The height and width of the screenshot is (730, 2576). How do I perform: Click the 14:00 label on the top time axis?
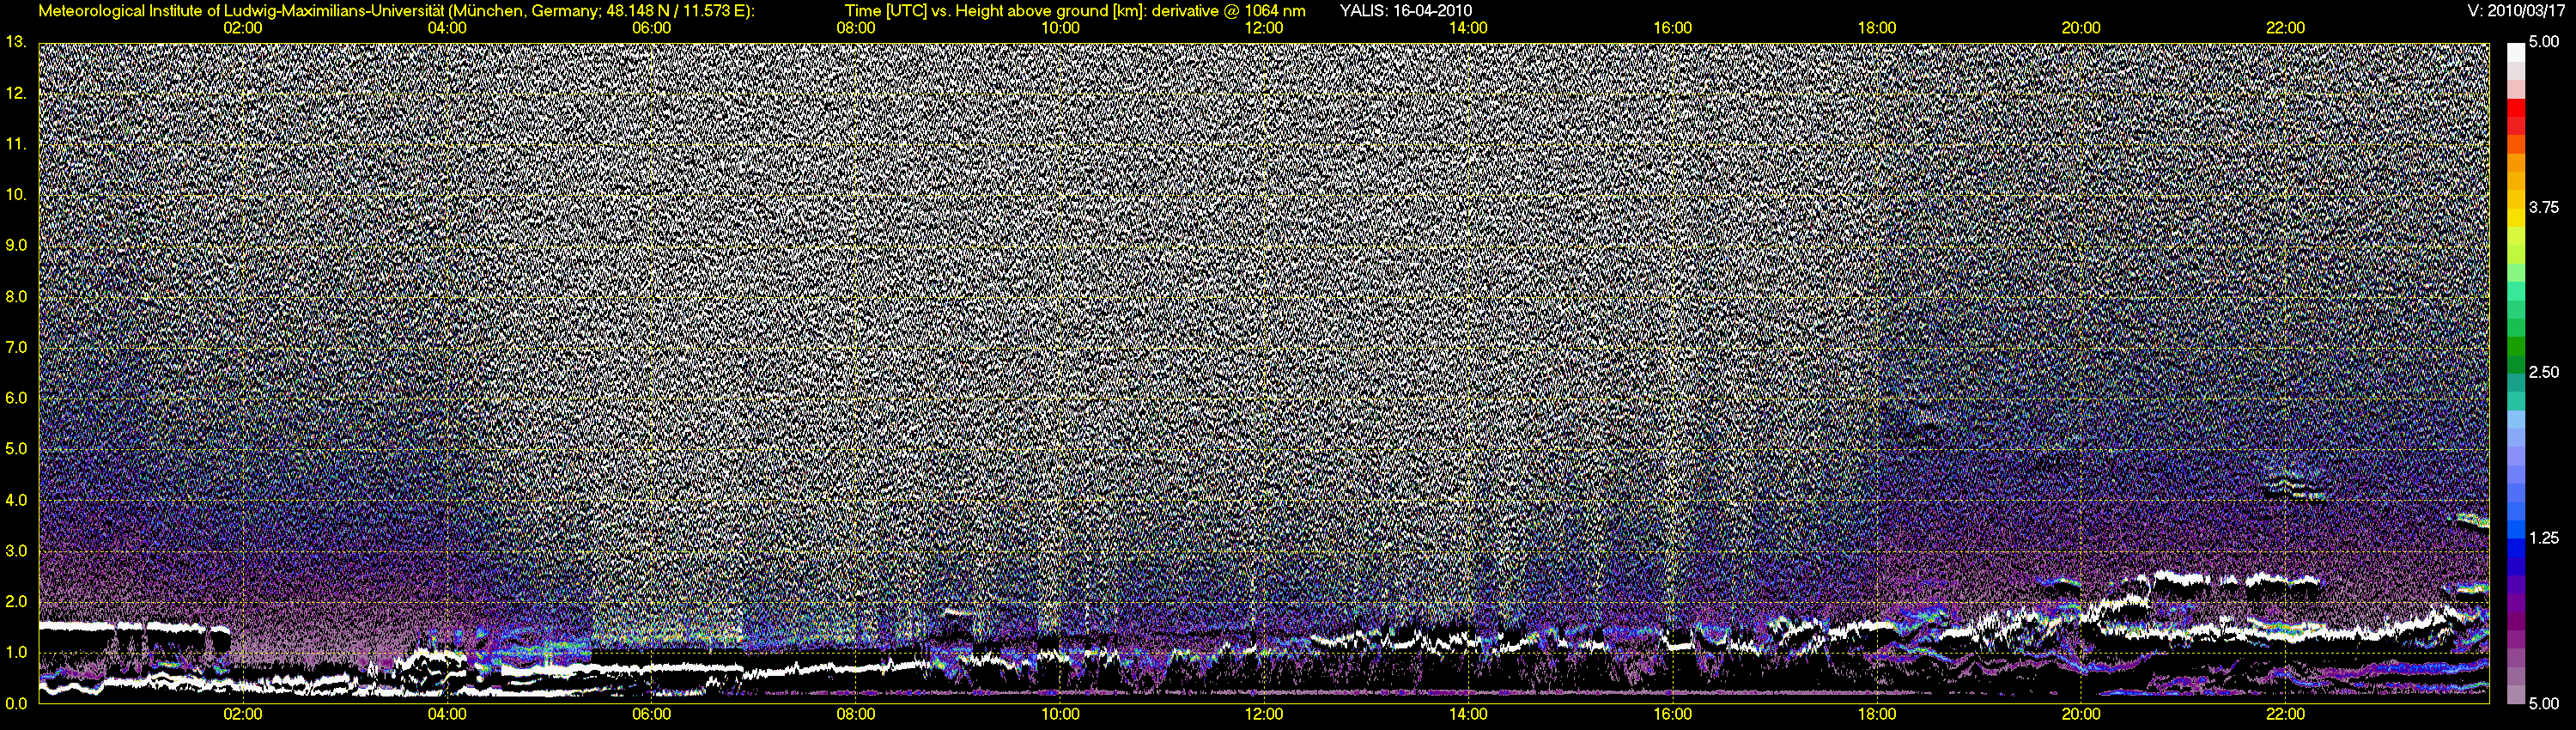[1468, 28]
